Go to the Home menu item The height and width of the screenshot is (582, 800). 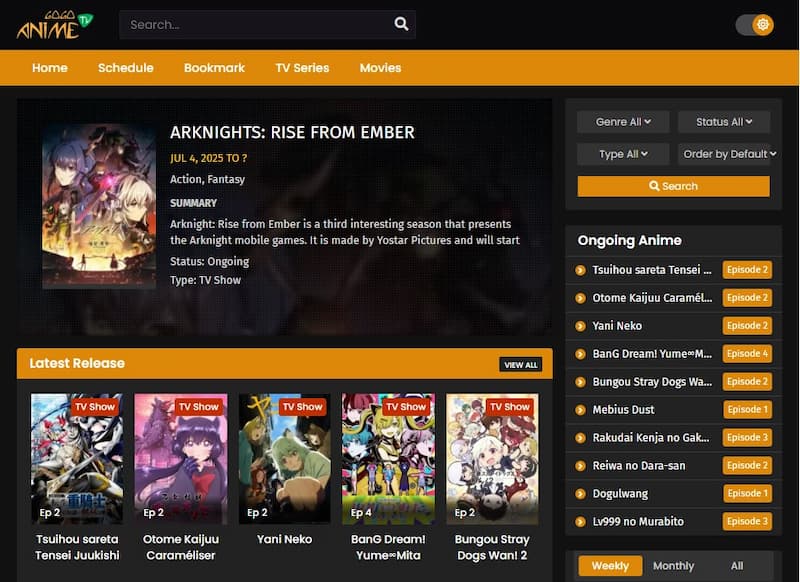[50, 68]
